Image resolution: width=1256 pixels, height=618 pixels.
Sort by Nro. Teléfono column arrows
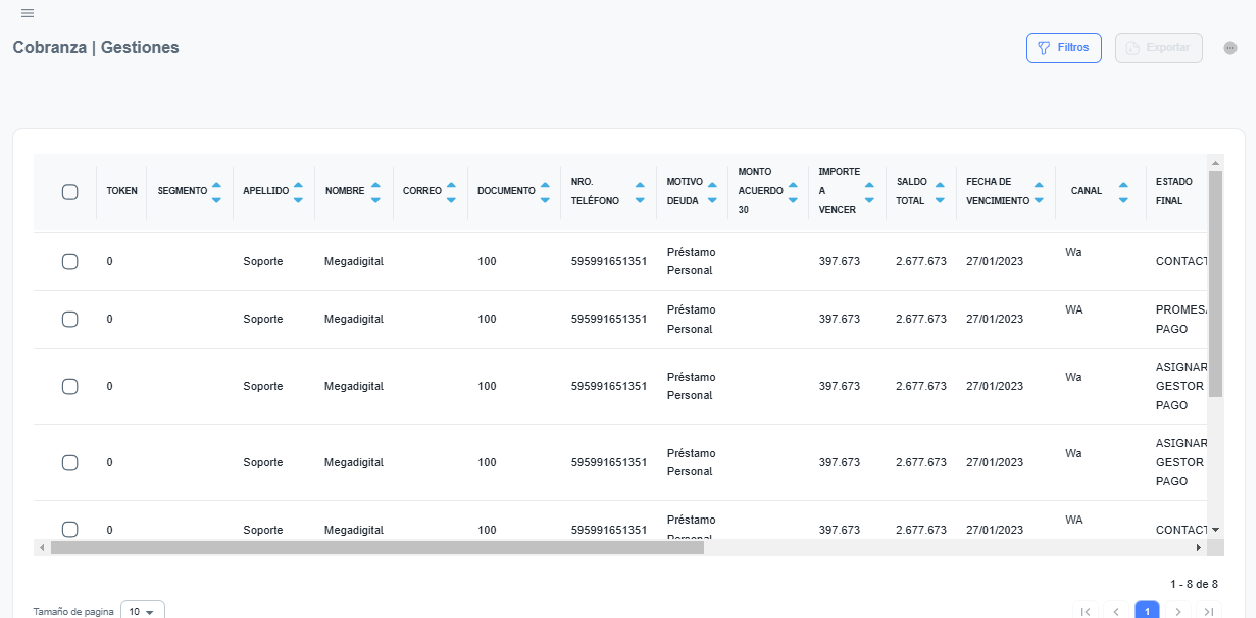tap(640, 191)
